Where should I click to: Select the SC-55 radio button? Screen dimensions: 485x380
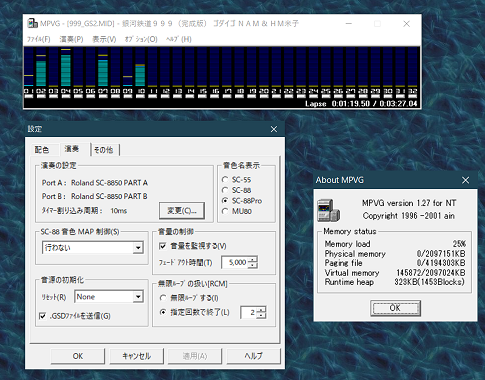click(x=237, y=180)
